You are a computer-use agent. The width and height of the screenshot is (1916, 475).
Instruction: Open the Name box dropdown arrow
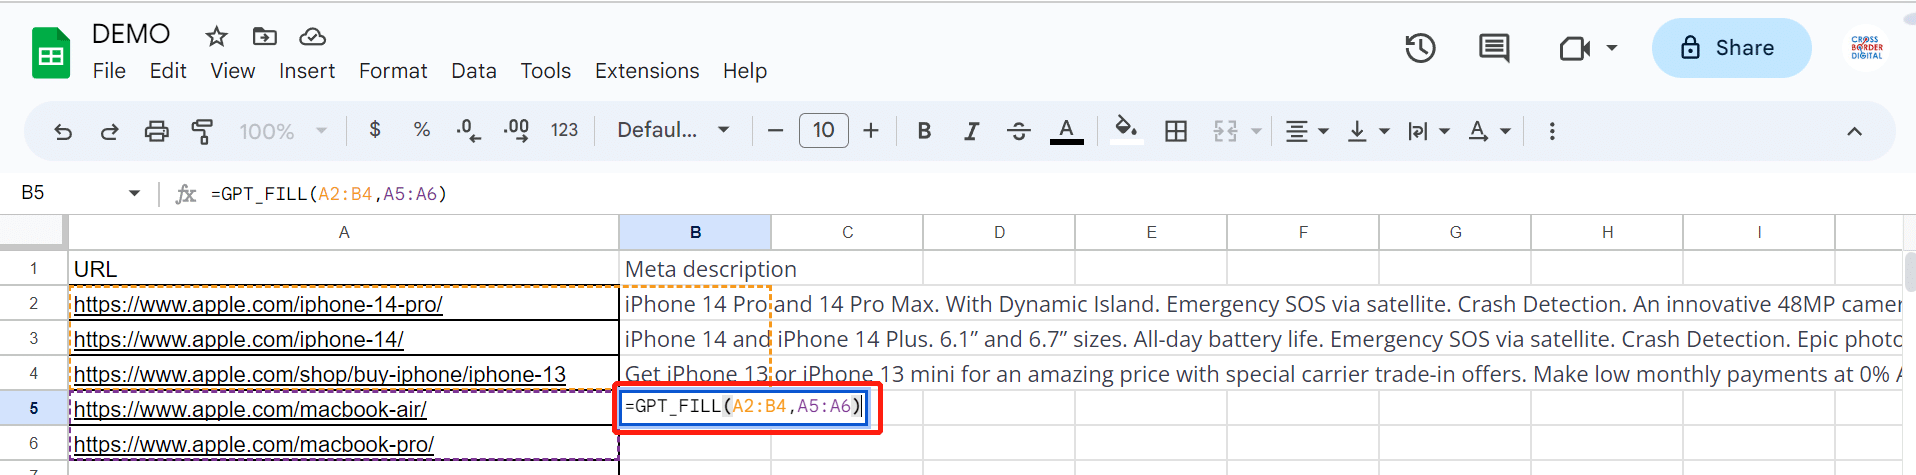tap(134, 193)
